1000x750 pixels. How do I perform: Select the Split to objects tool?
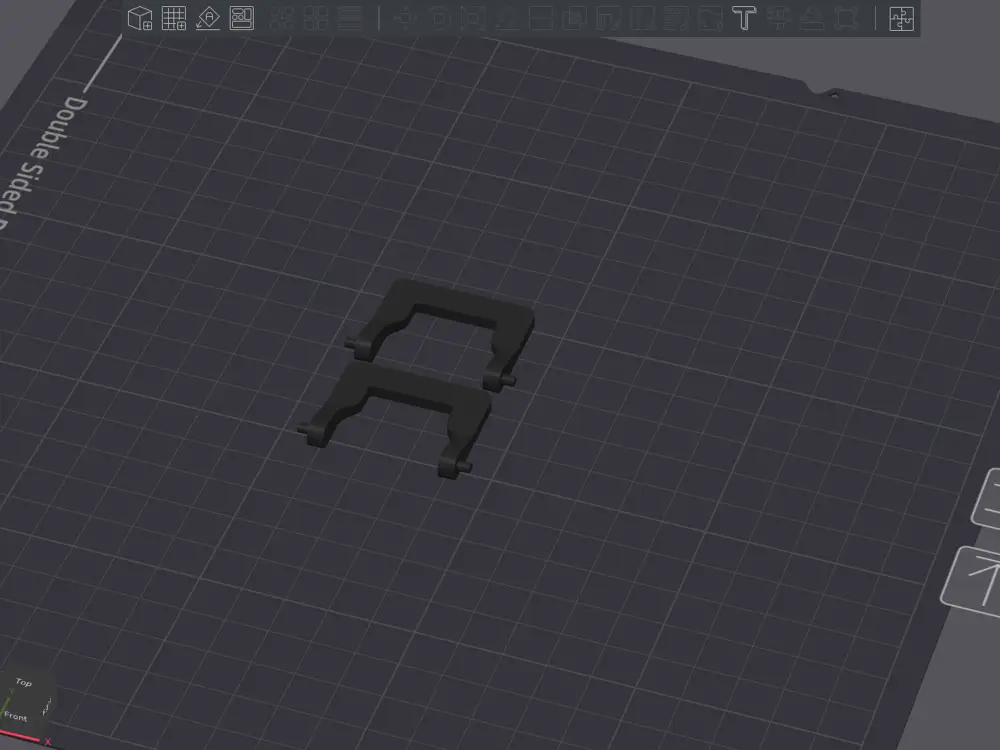(x=281, y=18)
